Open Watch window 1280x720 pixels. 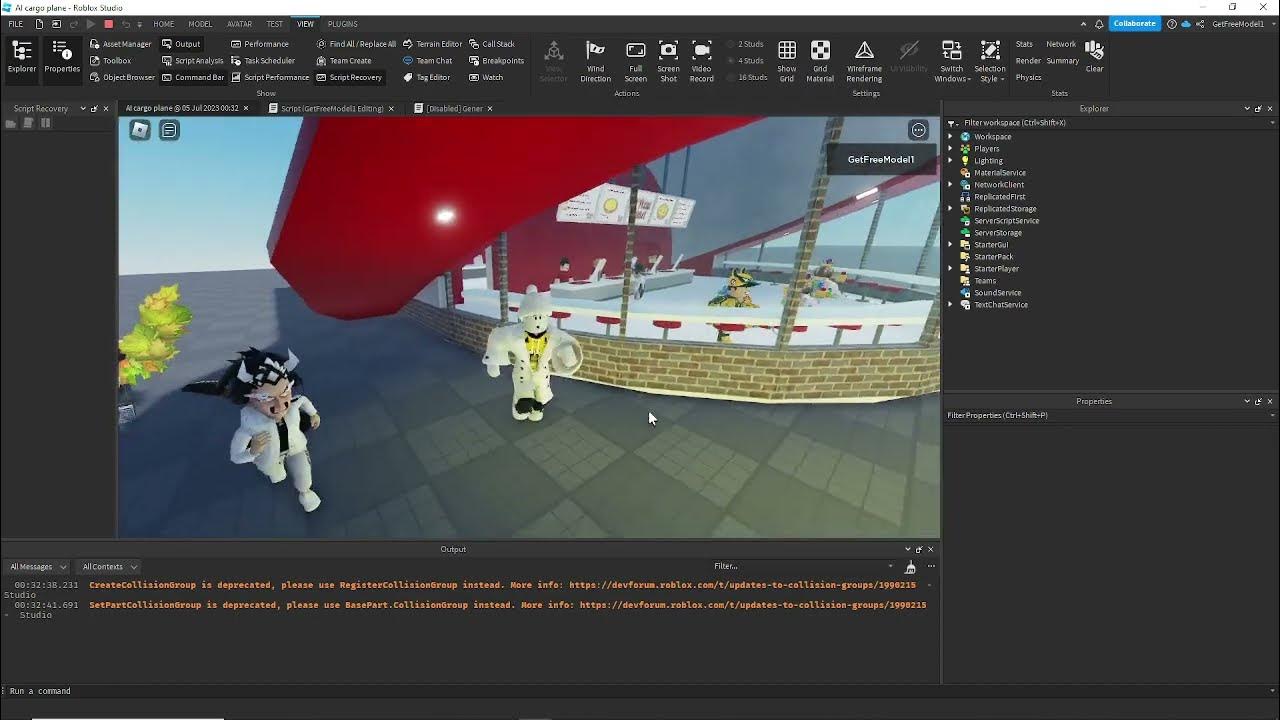coord(486,77)
